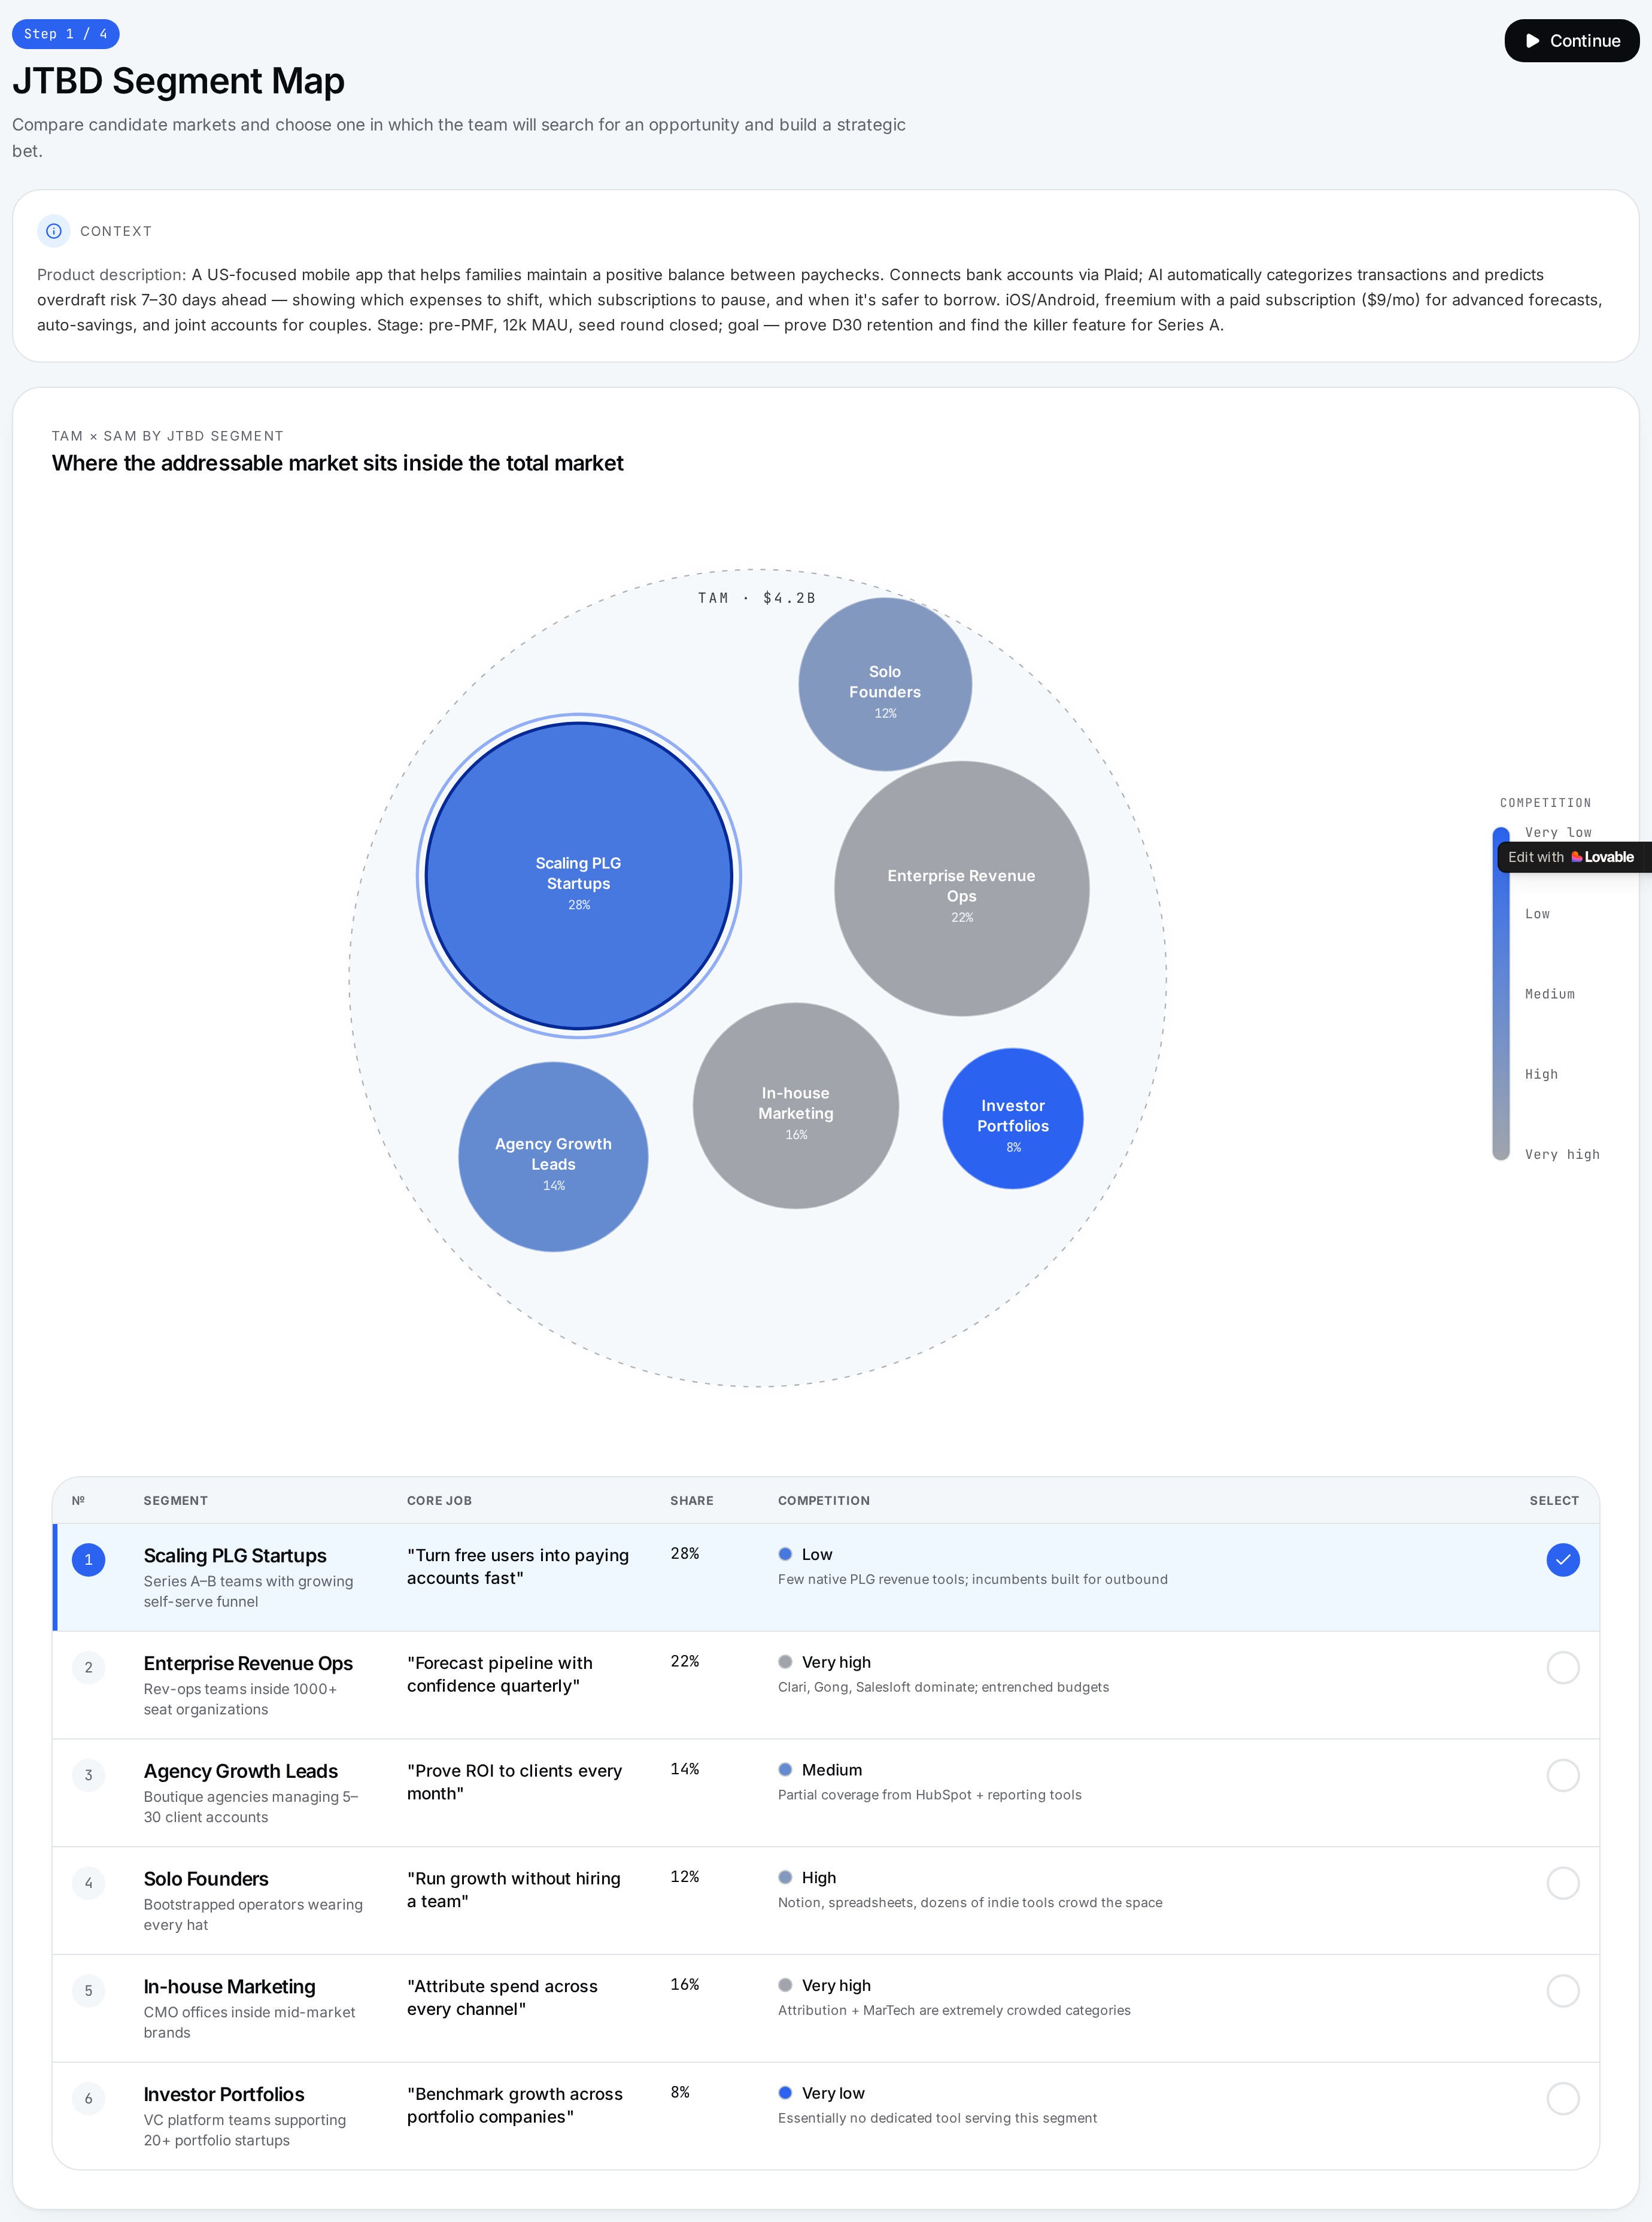This screenshot has width=1652, height=2222.
Task: Click the 22% share value in table
Action: click(x=685, y=1662)
